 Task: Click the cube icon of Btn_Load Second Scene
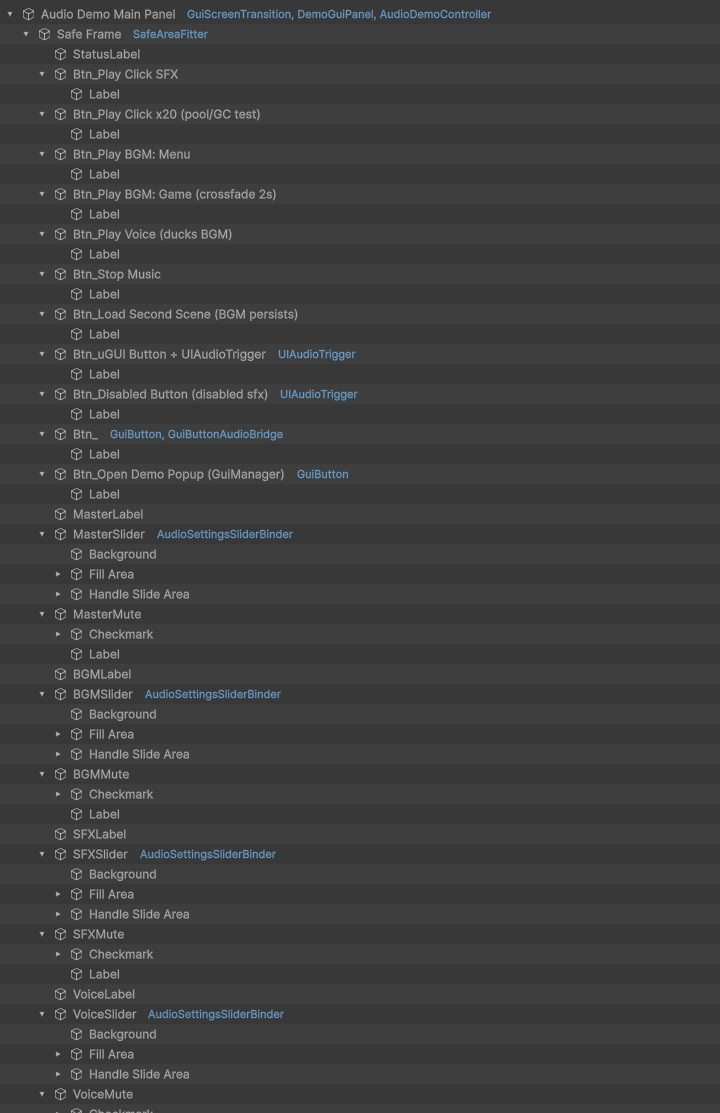pyautogui.click(x=60, y=314)
